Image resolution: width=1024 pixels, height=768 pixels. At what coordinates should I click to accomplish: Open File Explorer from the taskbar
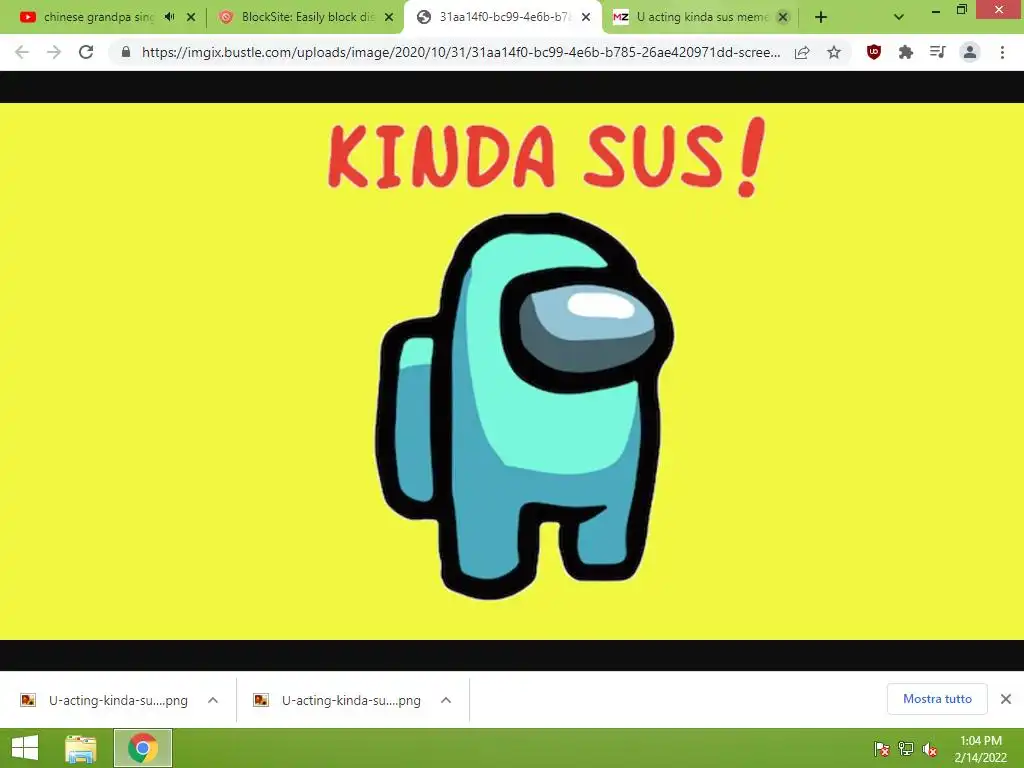pos(81,748)
